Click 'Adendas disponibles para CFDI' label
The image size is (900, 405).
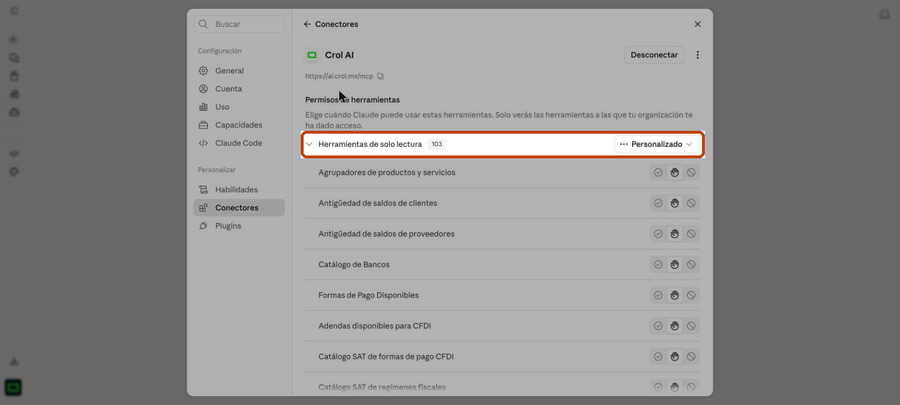[375, 326]
